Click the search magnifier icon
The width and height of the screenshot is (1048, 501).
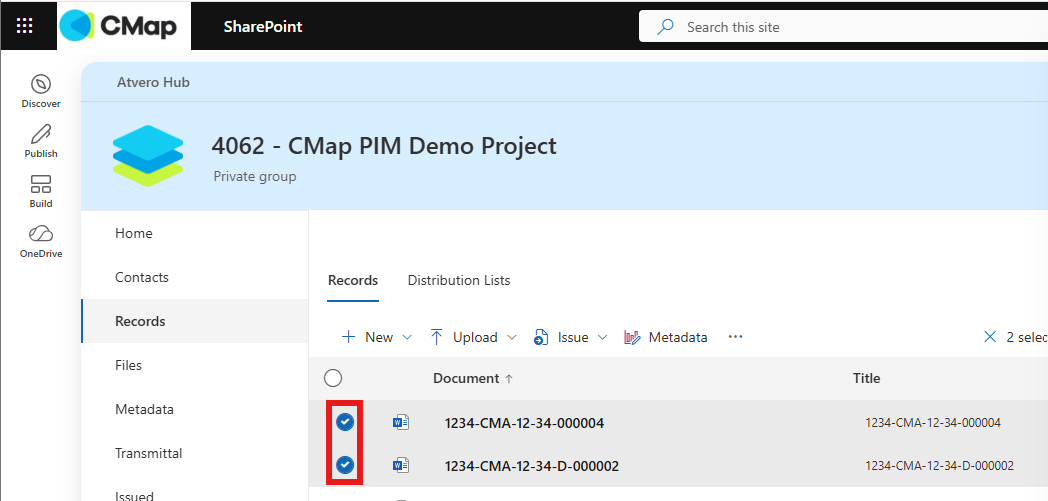(665, 27)
